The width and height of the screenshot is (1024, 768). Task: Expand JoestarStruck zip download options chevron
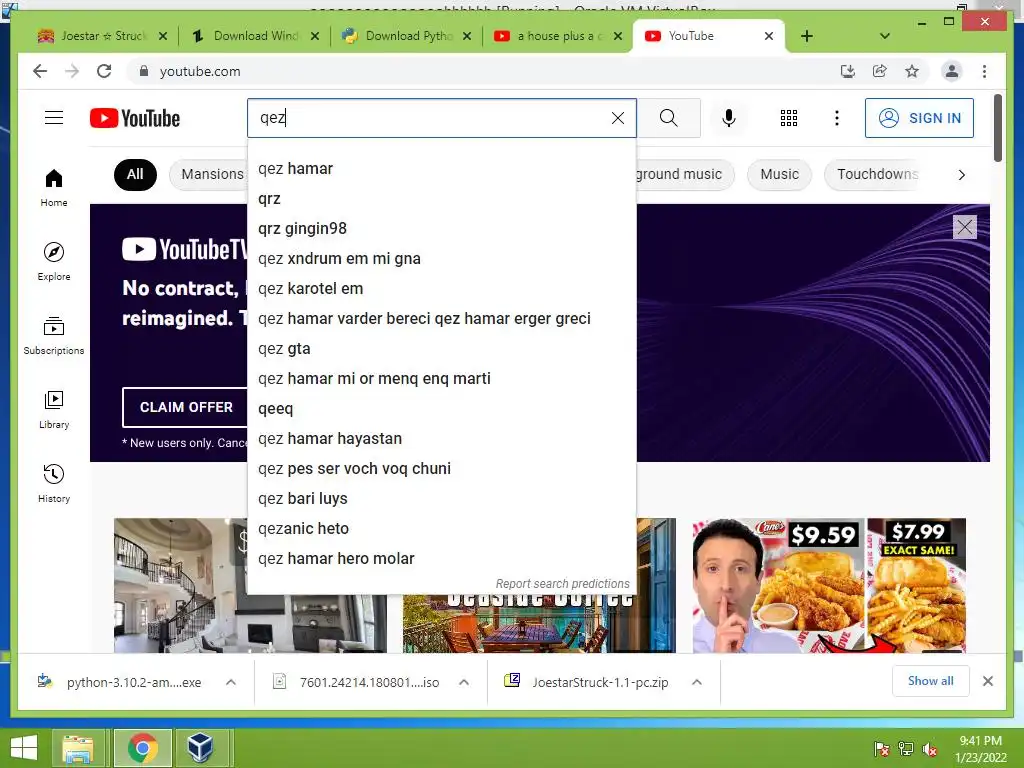[697, 682]
